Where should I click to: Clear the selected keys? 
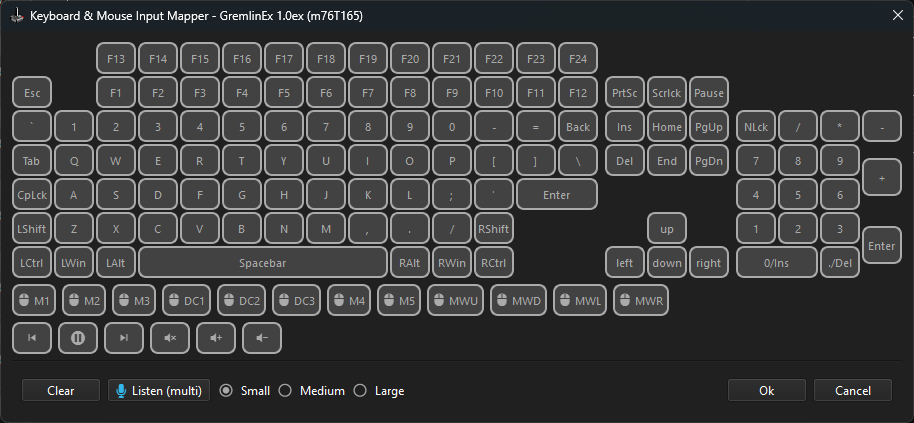[x=61, y=391]
